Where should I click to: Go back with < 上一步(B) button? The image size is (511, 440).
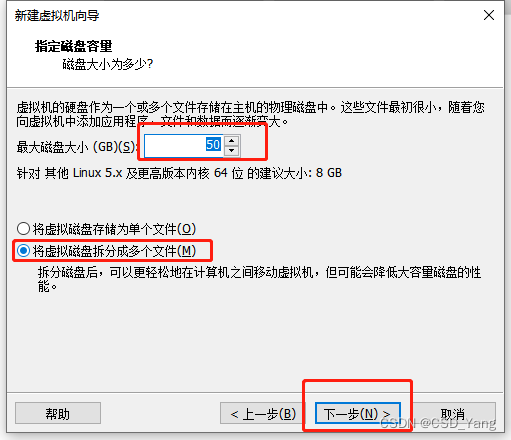coord(263,413)
